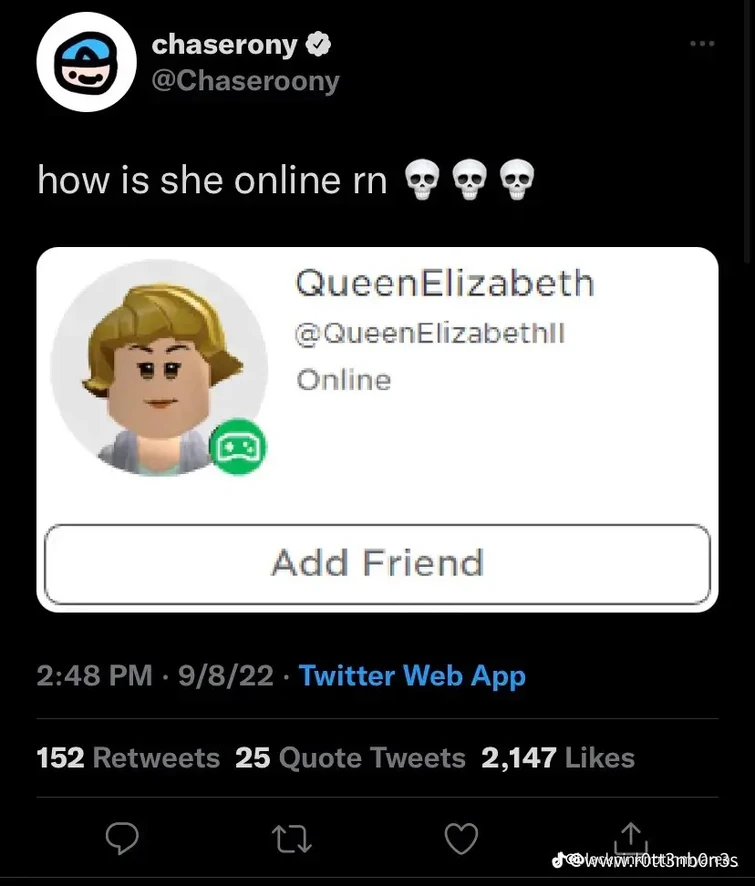The height and width of the screenshot is (886, 755).
Task: View the 152 Retweets list
Action: pyautogui.click(x=130, y=758)
